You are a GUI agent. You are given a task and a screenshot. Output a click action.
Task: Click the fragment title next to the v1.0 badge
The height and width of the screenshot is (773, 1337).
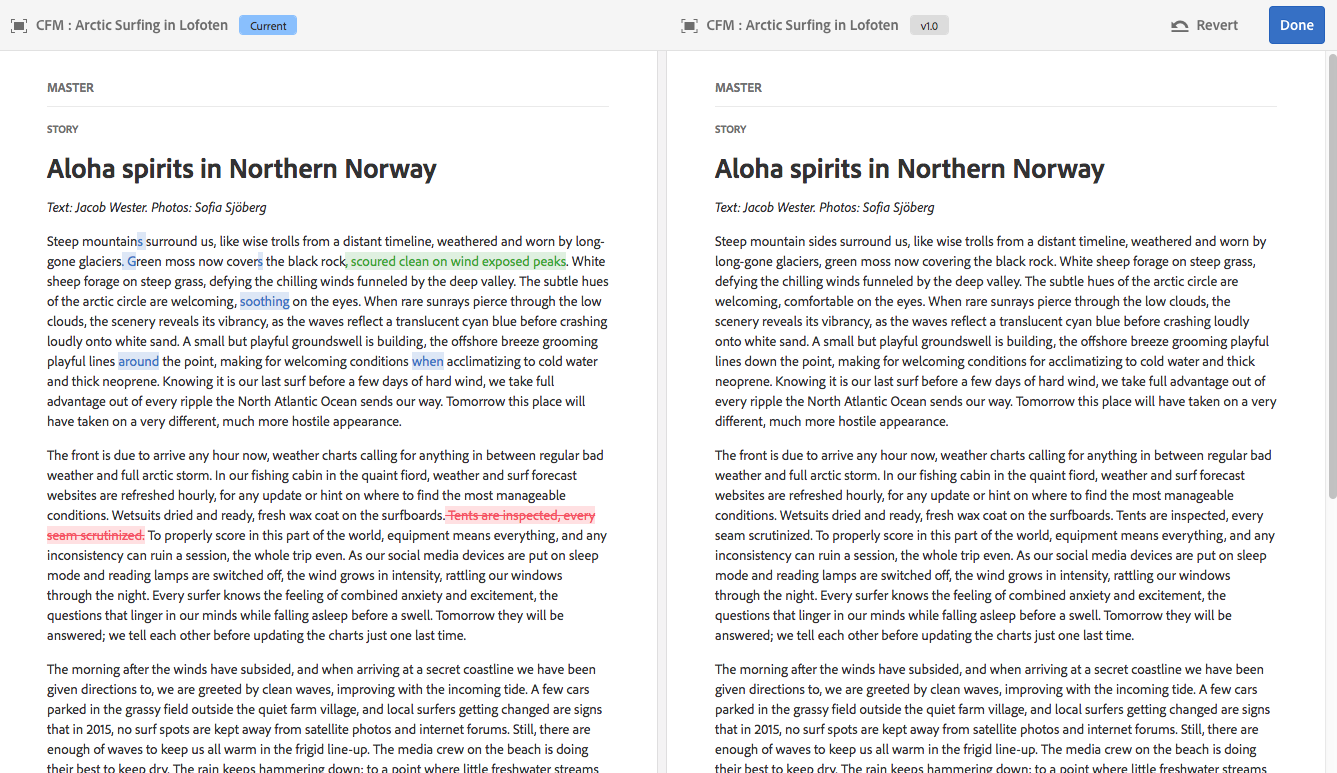pyautogui.click(x=802, y=25)
